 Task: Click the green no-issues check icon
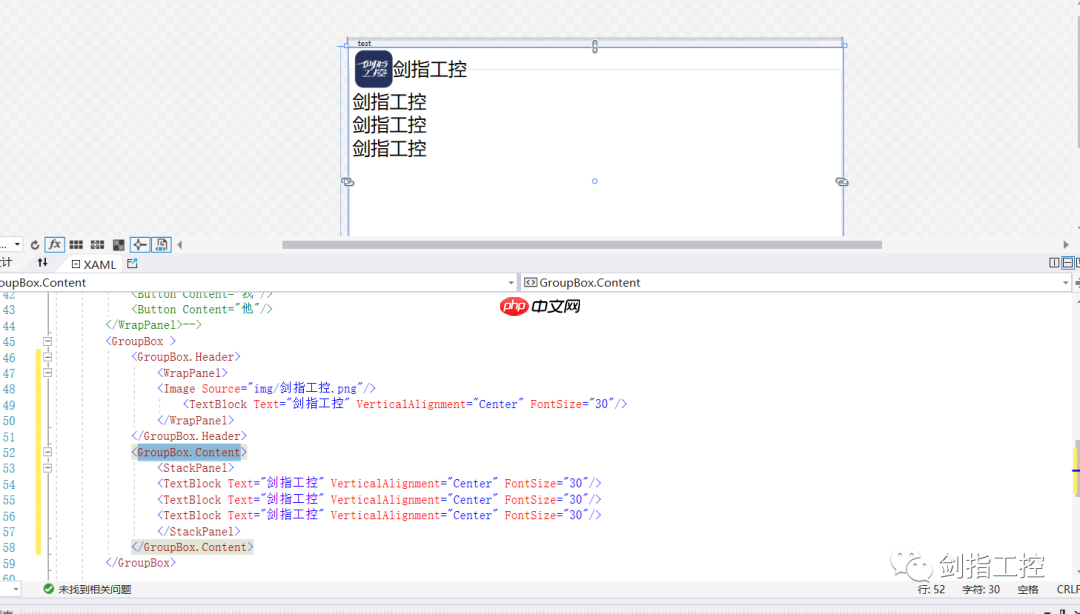click(x=48, y=589)
